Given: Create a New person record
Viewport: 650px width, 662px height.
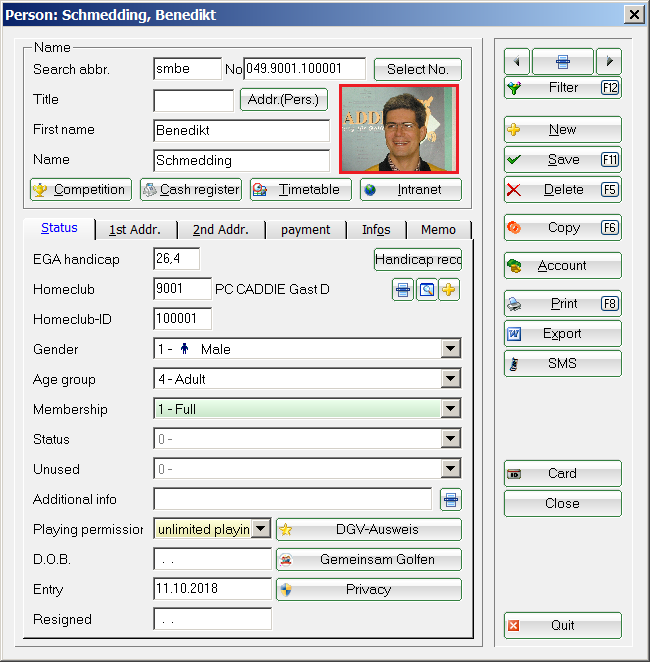Looking at the screenshot, I should coord(563,130).
